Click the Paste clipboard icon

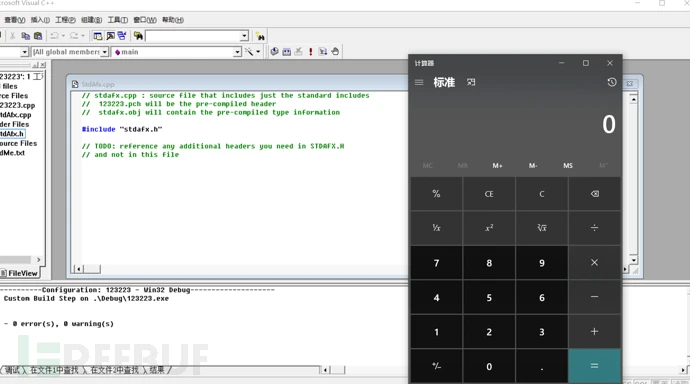tap(38, 36)
